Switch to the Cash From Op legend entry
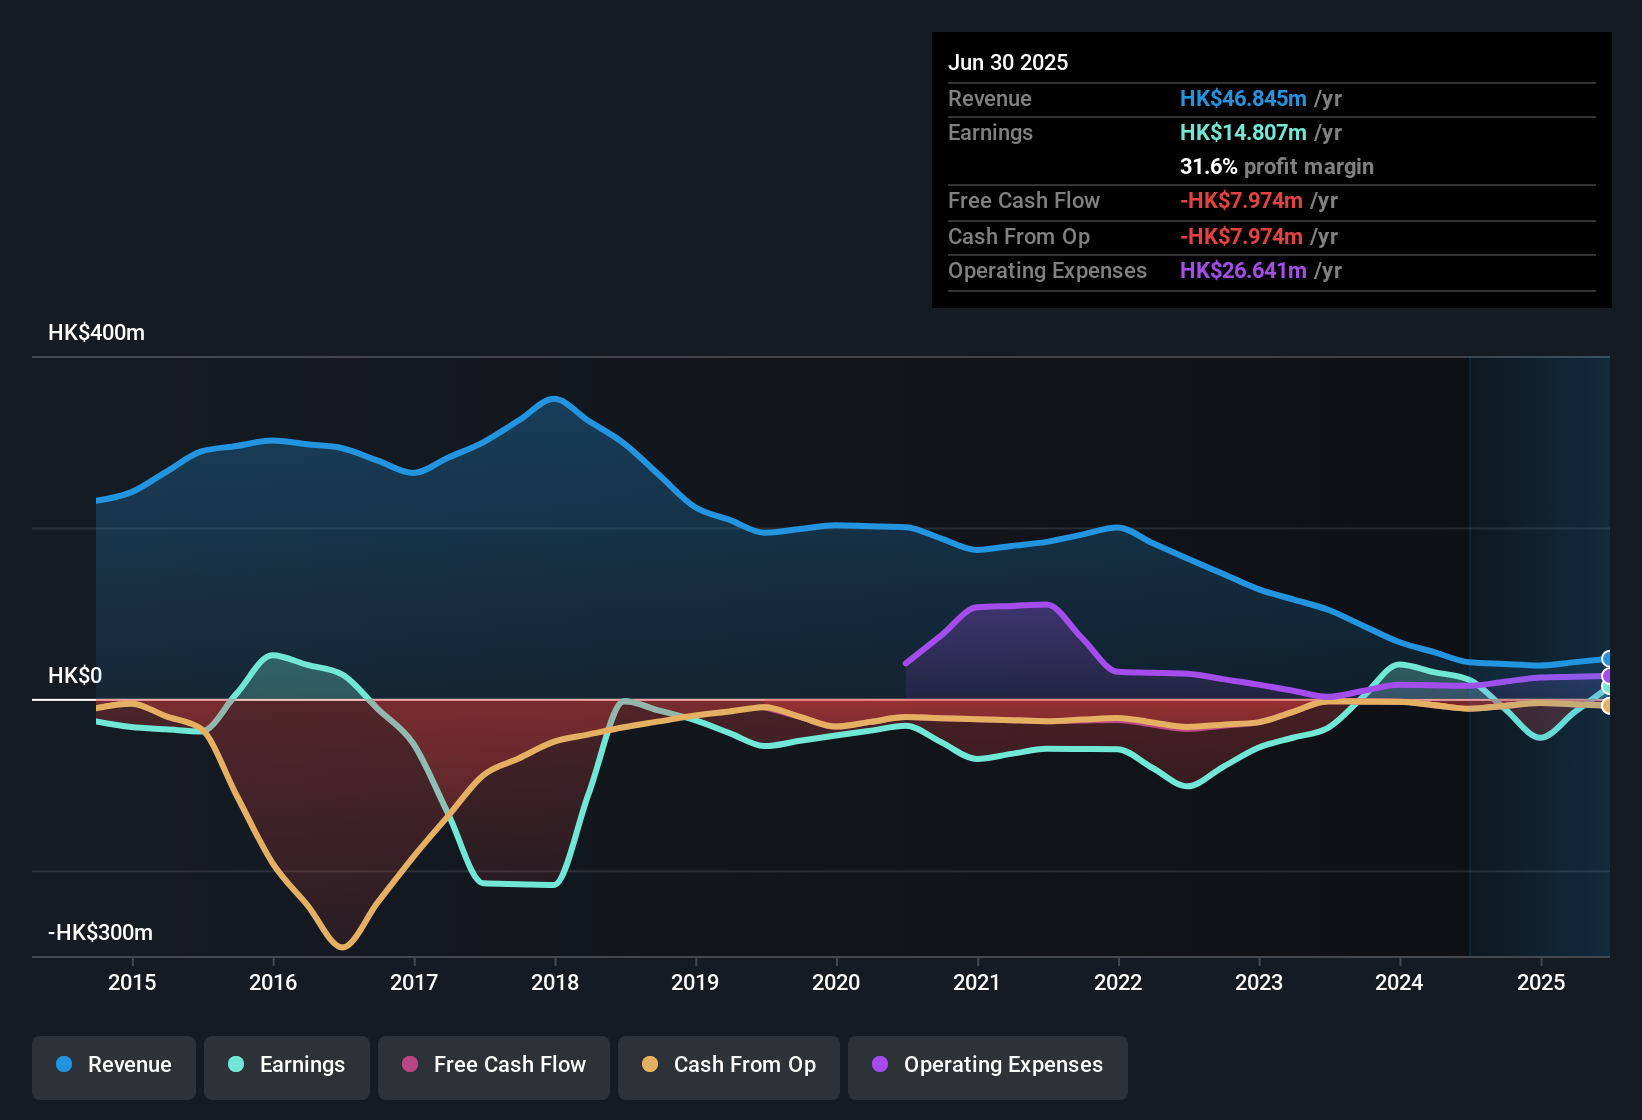Screen dimensions: 1642x1120 728,1065
